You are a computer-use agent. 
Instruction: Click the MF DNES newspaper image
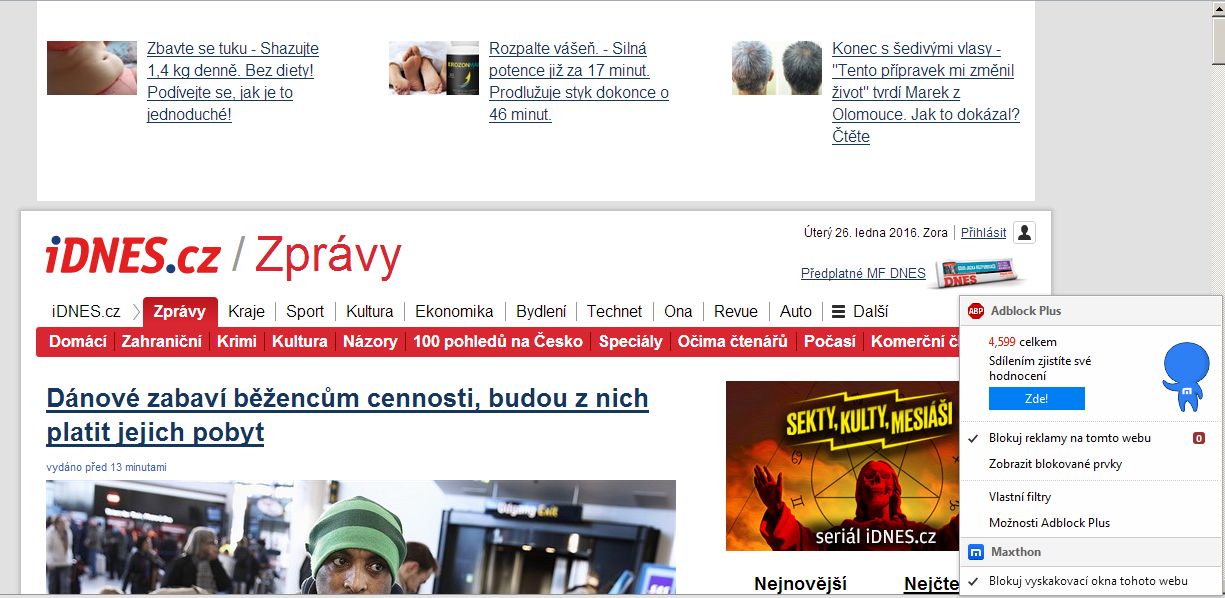tap(976, 273)
